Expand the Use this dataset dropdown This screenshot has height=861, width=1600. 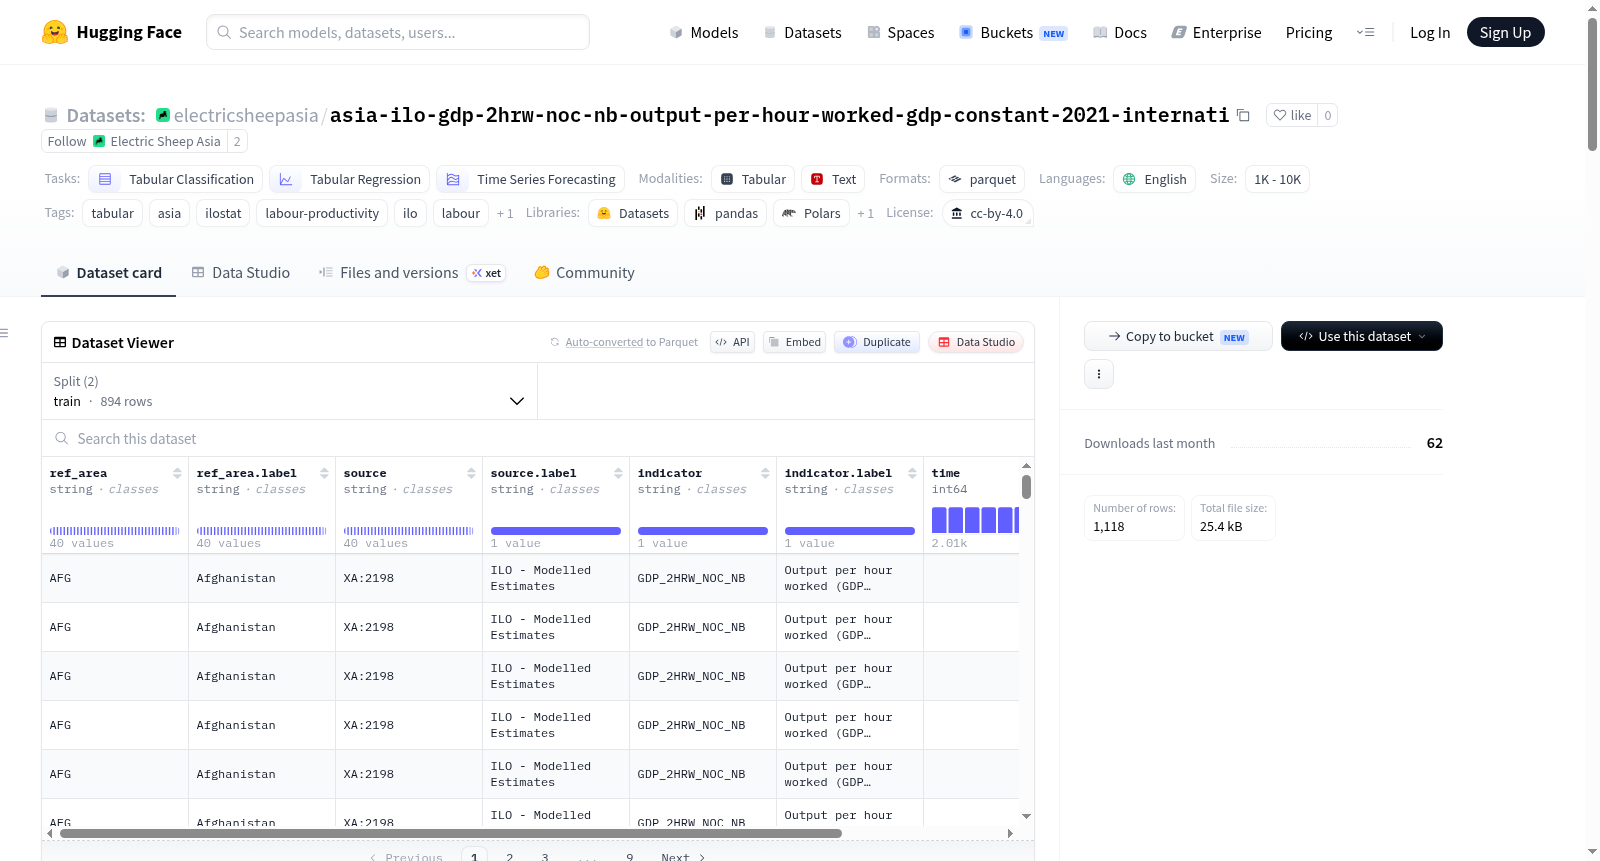1362,336
